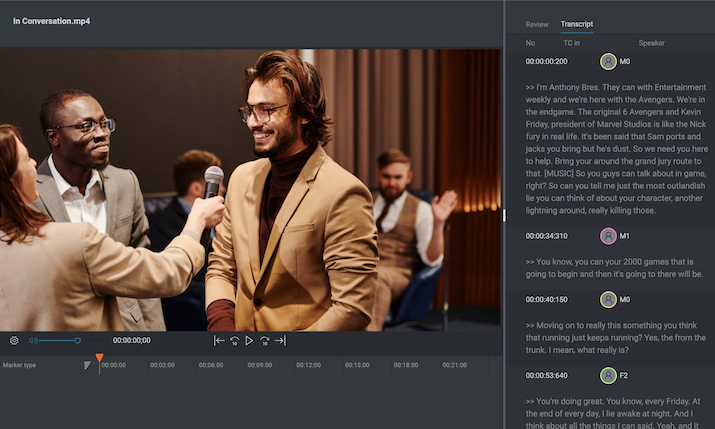
Task: Jump to end of video
Action: coord(280,340)
